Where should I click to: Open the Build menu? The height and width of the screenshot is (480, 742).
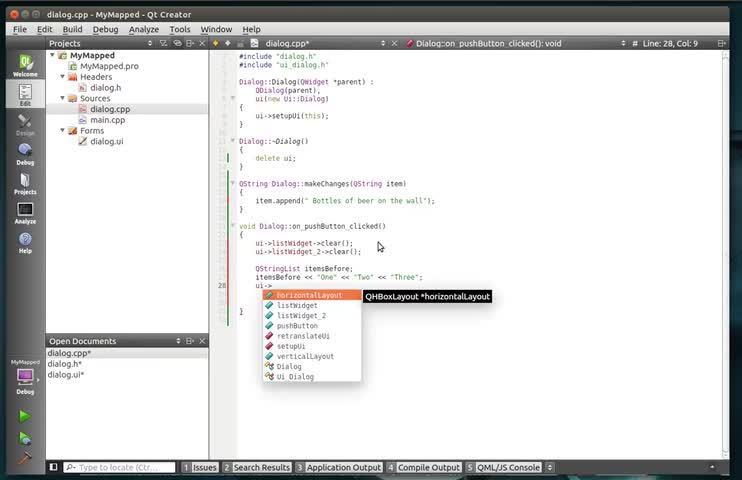pos(72,30)
